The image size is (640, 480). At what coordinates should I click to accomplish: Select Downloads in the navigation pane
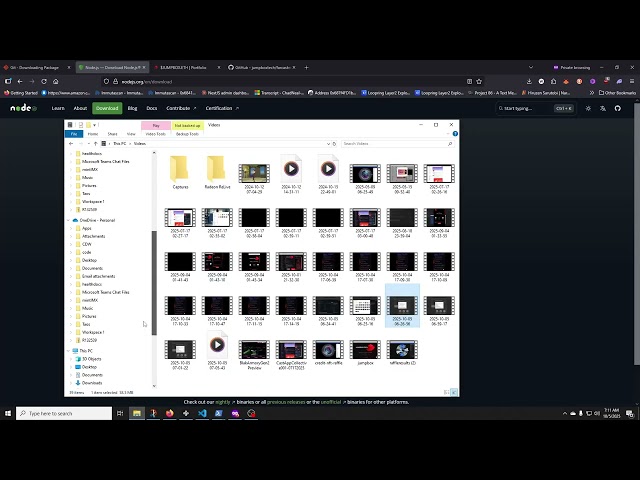tap(91, 383)
